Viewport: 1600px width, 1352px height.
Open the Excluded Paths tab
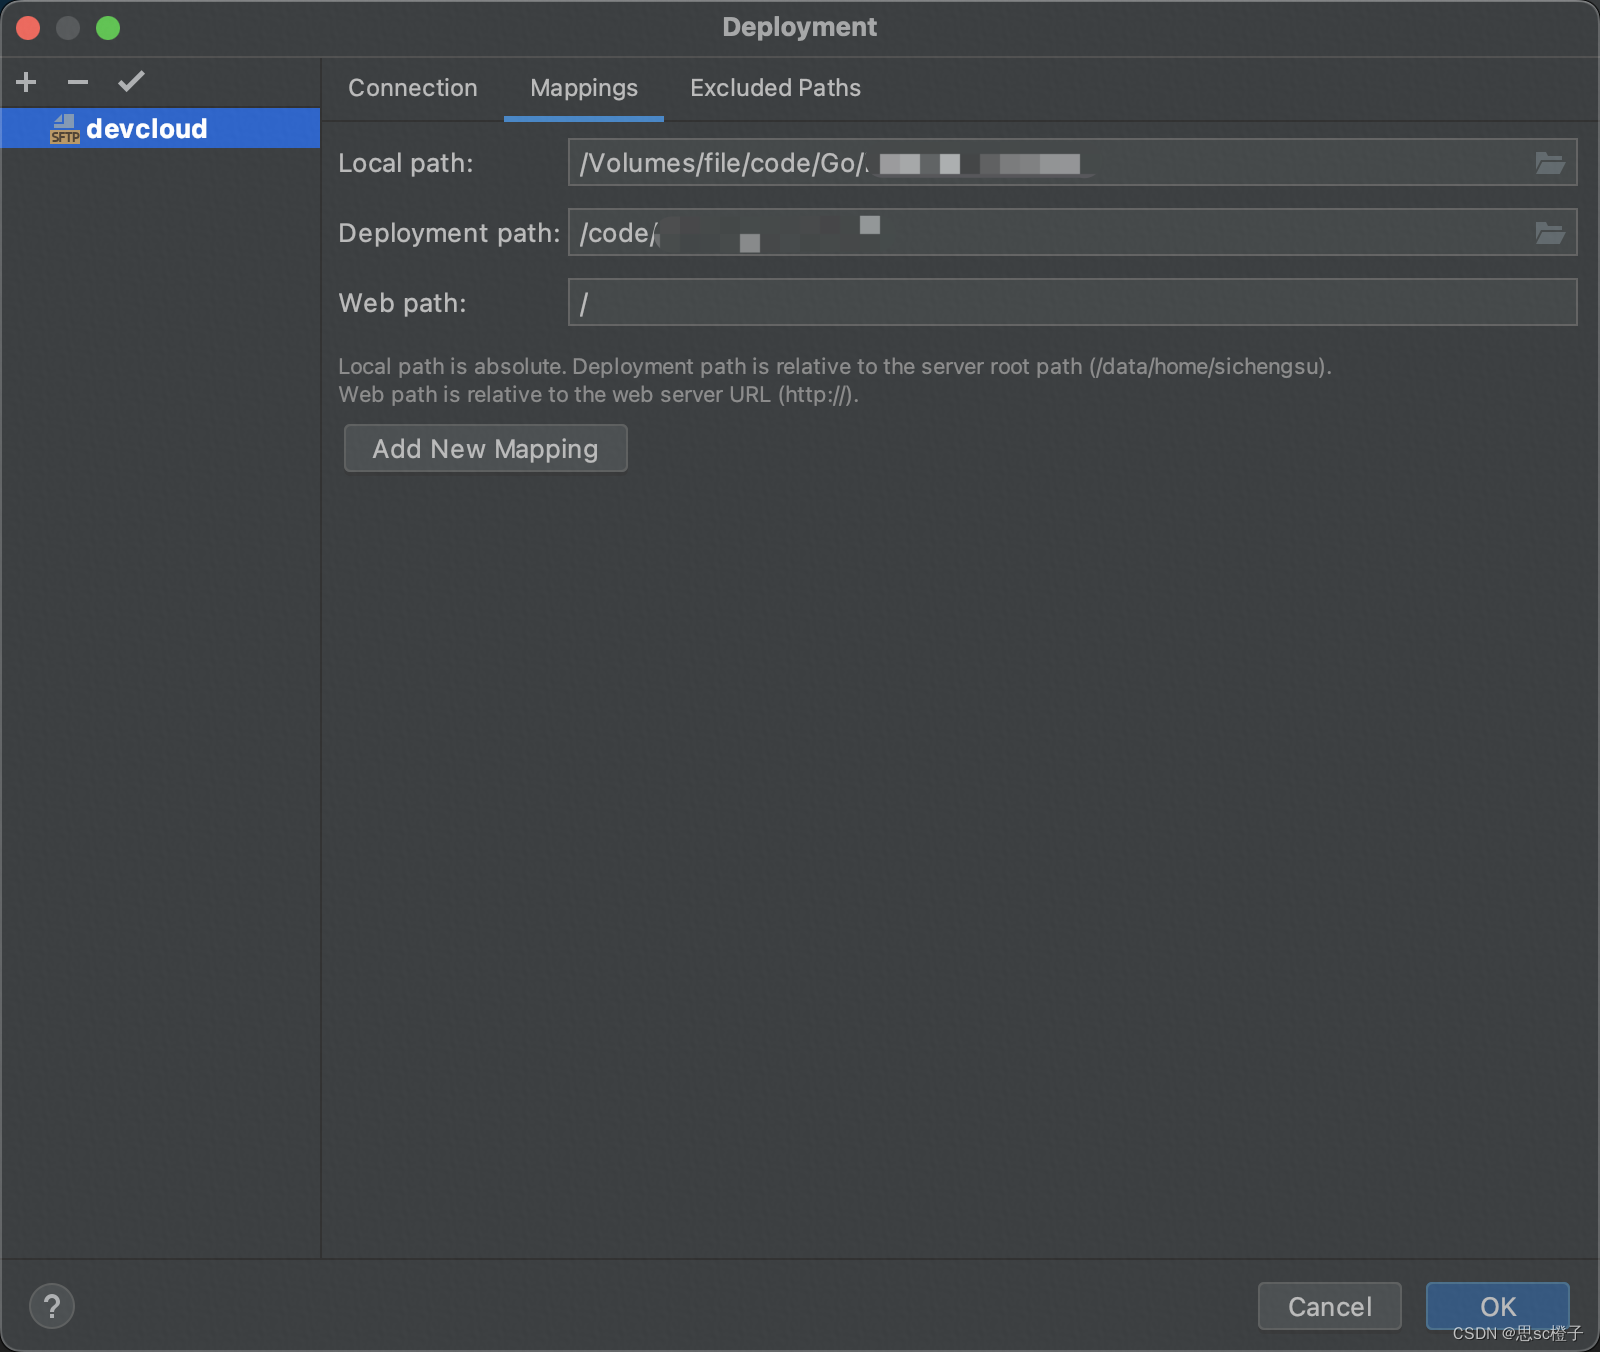[776, 88]
